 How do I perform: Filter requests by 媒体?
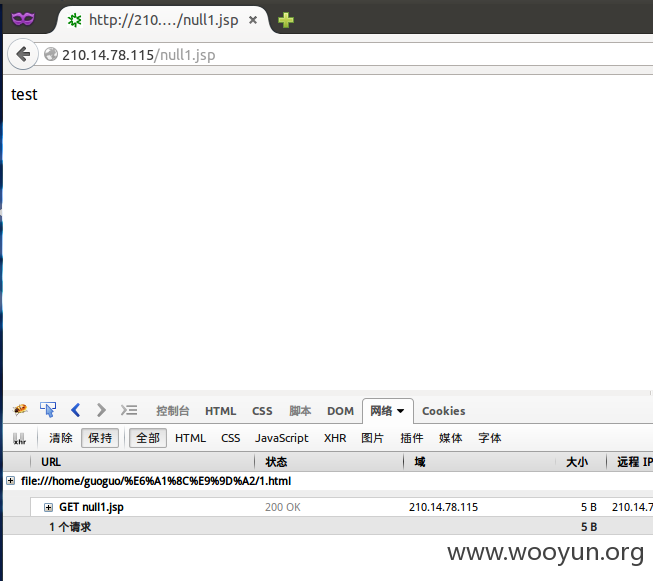tap(451, 438)
